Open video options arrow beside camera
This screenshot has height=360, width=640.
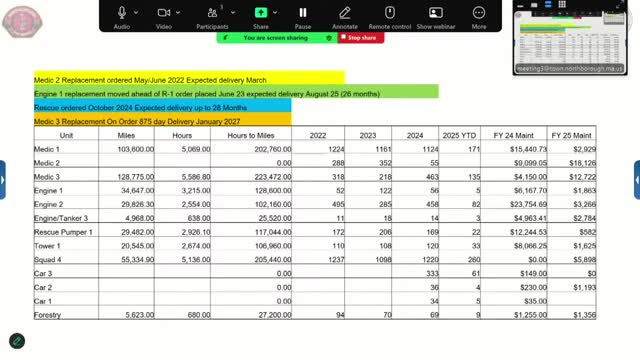pyautogui.click(x=178, y=13)
